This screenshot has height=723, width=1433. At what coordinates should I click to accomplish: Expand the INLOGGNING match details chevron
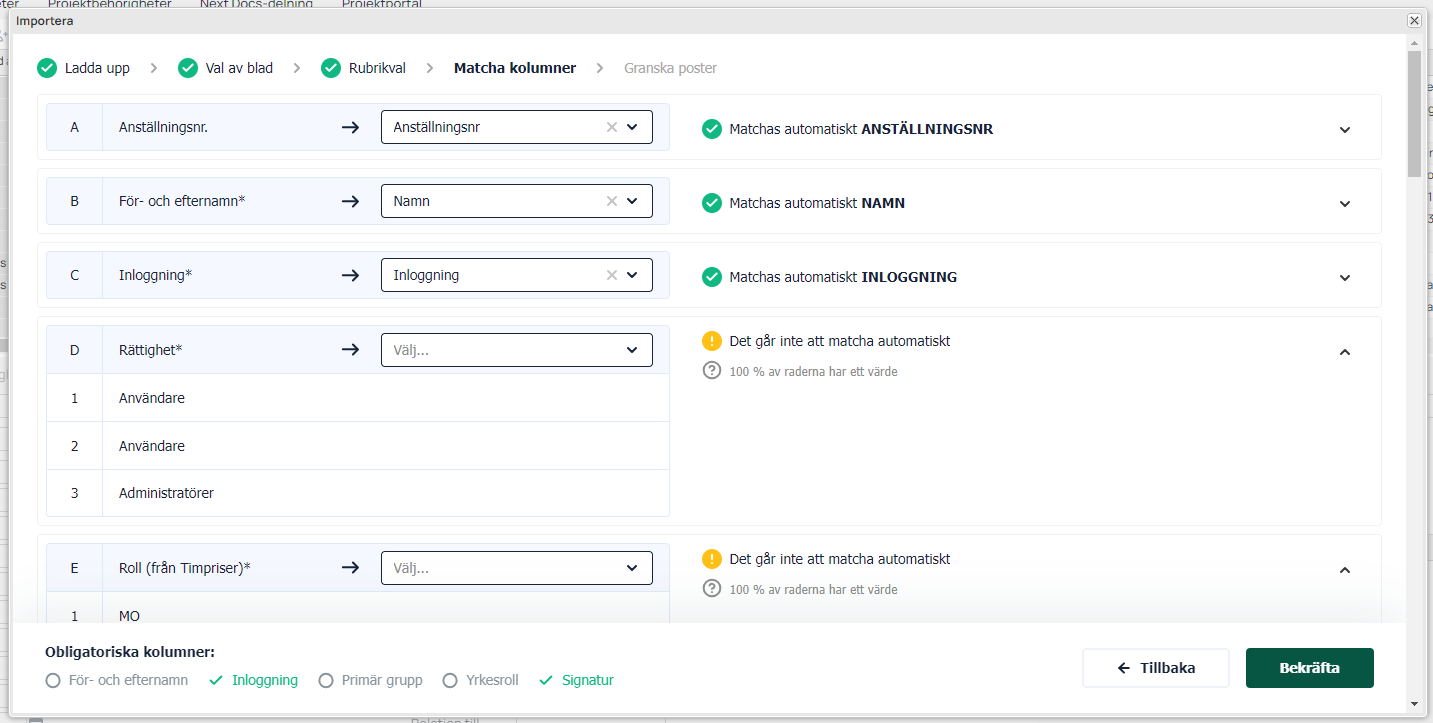[1345, 278]
